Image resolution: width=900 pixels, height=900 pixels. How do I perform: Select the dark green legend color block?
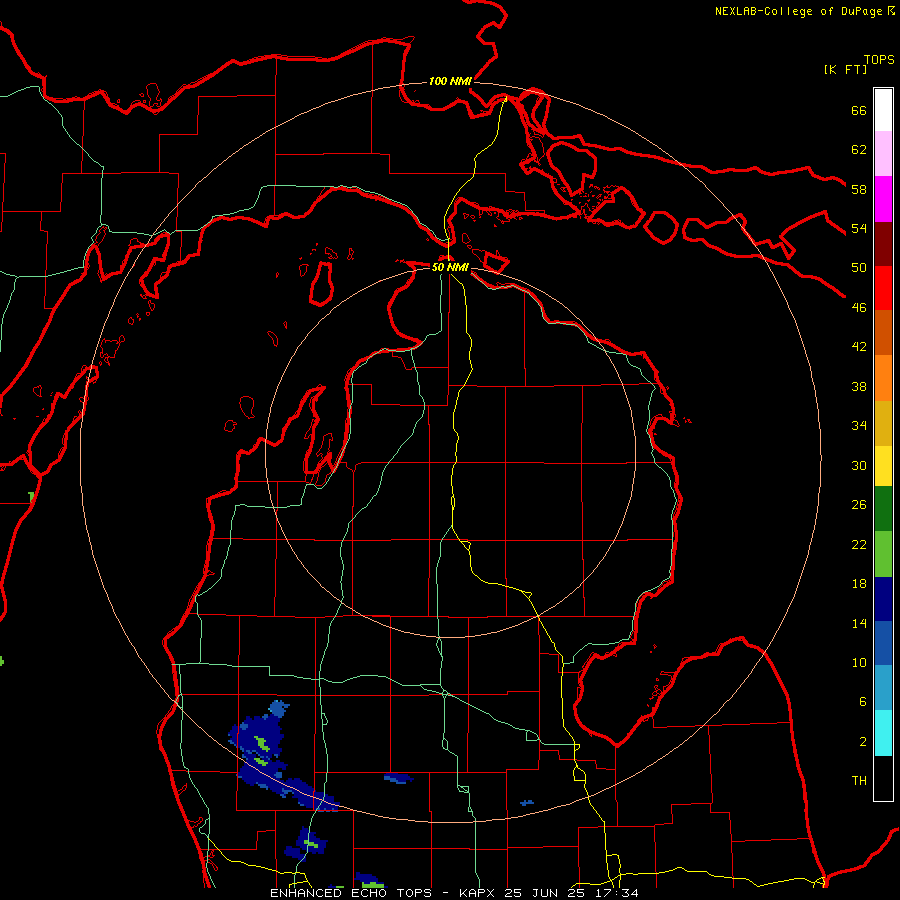pyautogui.click(x=883, y=509)
